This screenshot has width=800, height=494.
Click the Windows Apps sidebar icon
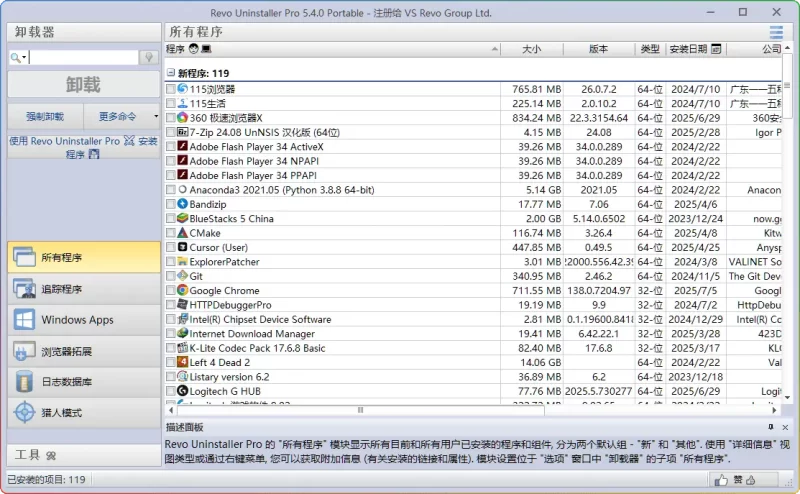tap(24, 320)
